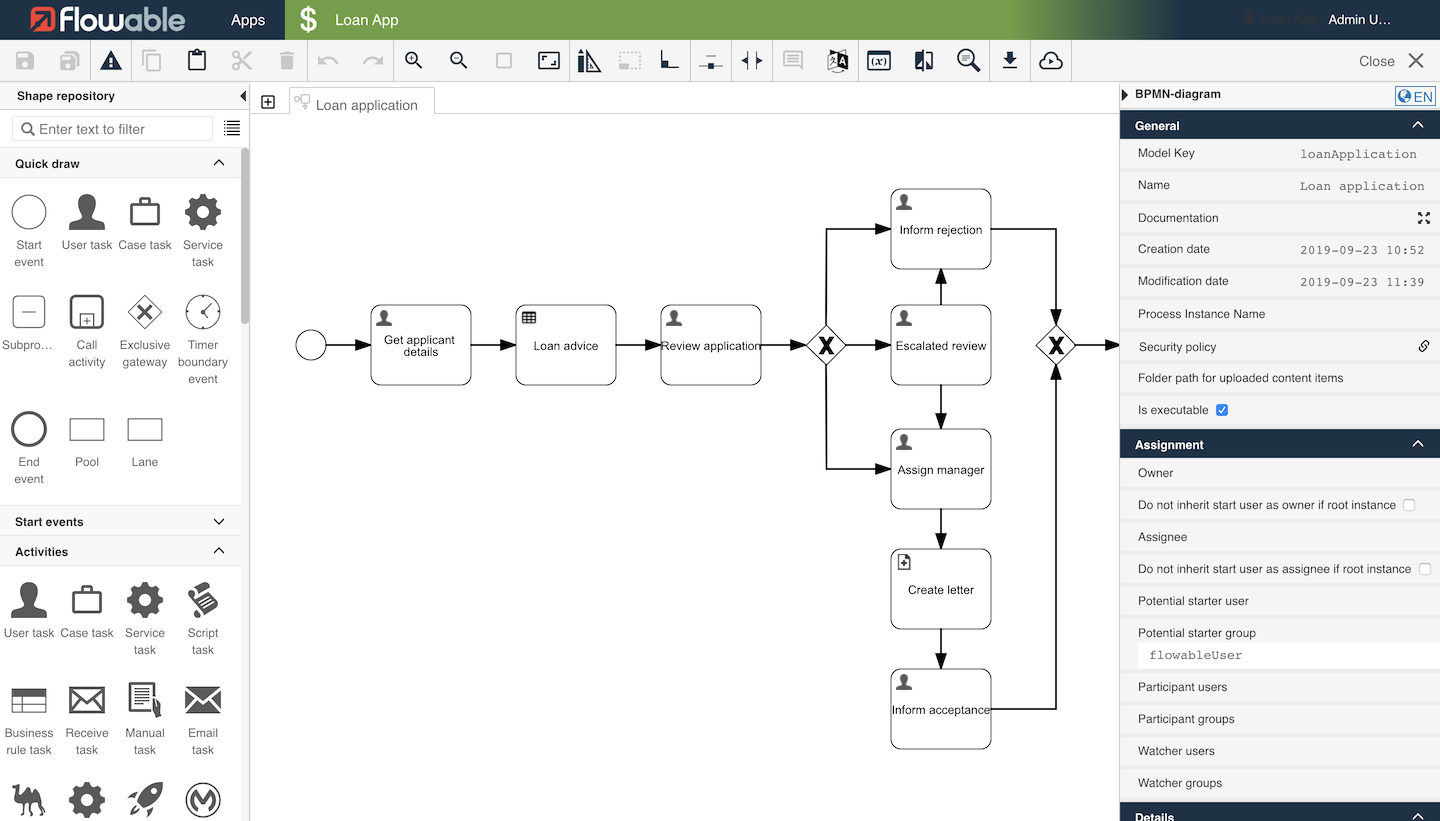Select the validate model warning icon

tap(110, 60)
